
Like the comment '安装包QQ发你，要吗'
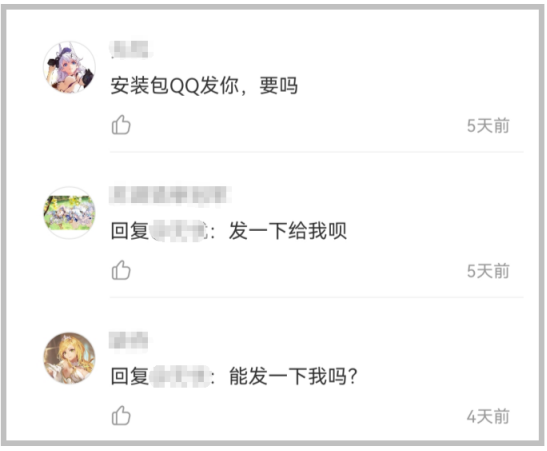coord(121,125)
